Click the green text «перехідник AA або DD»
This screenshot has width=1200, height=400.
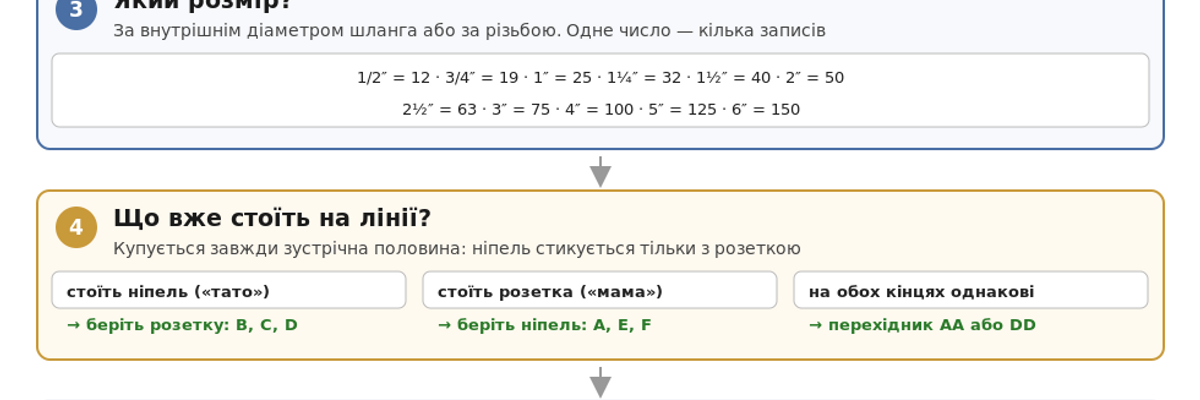point(922,325)
